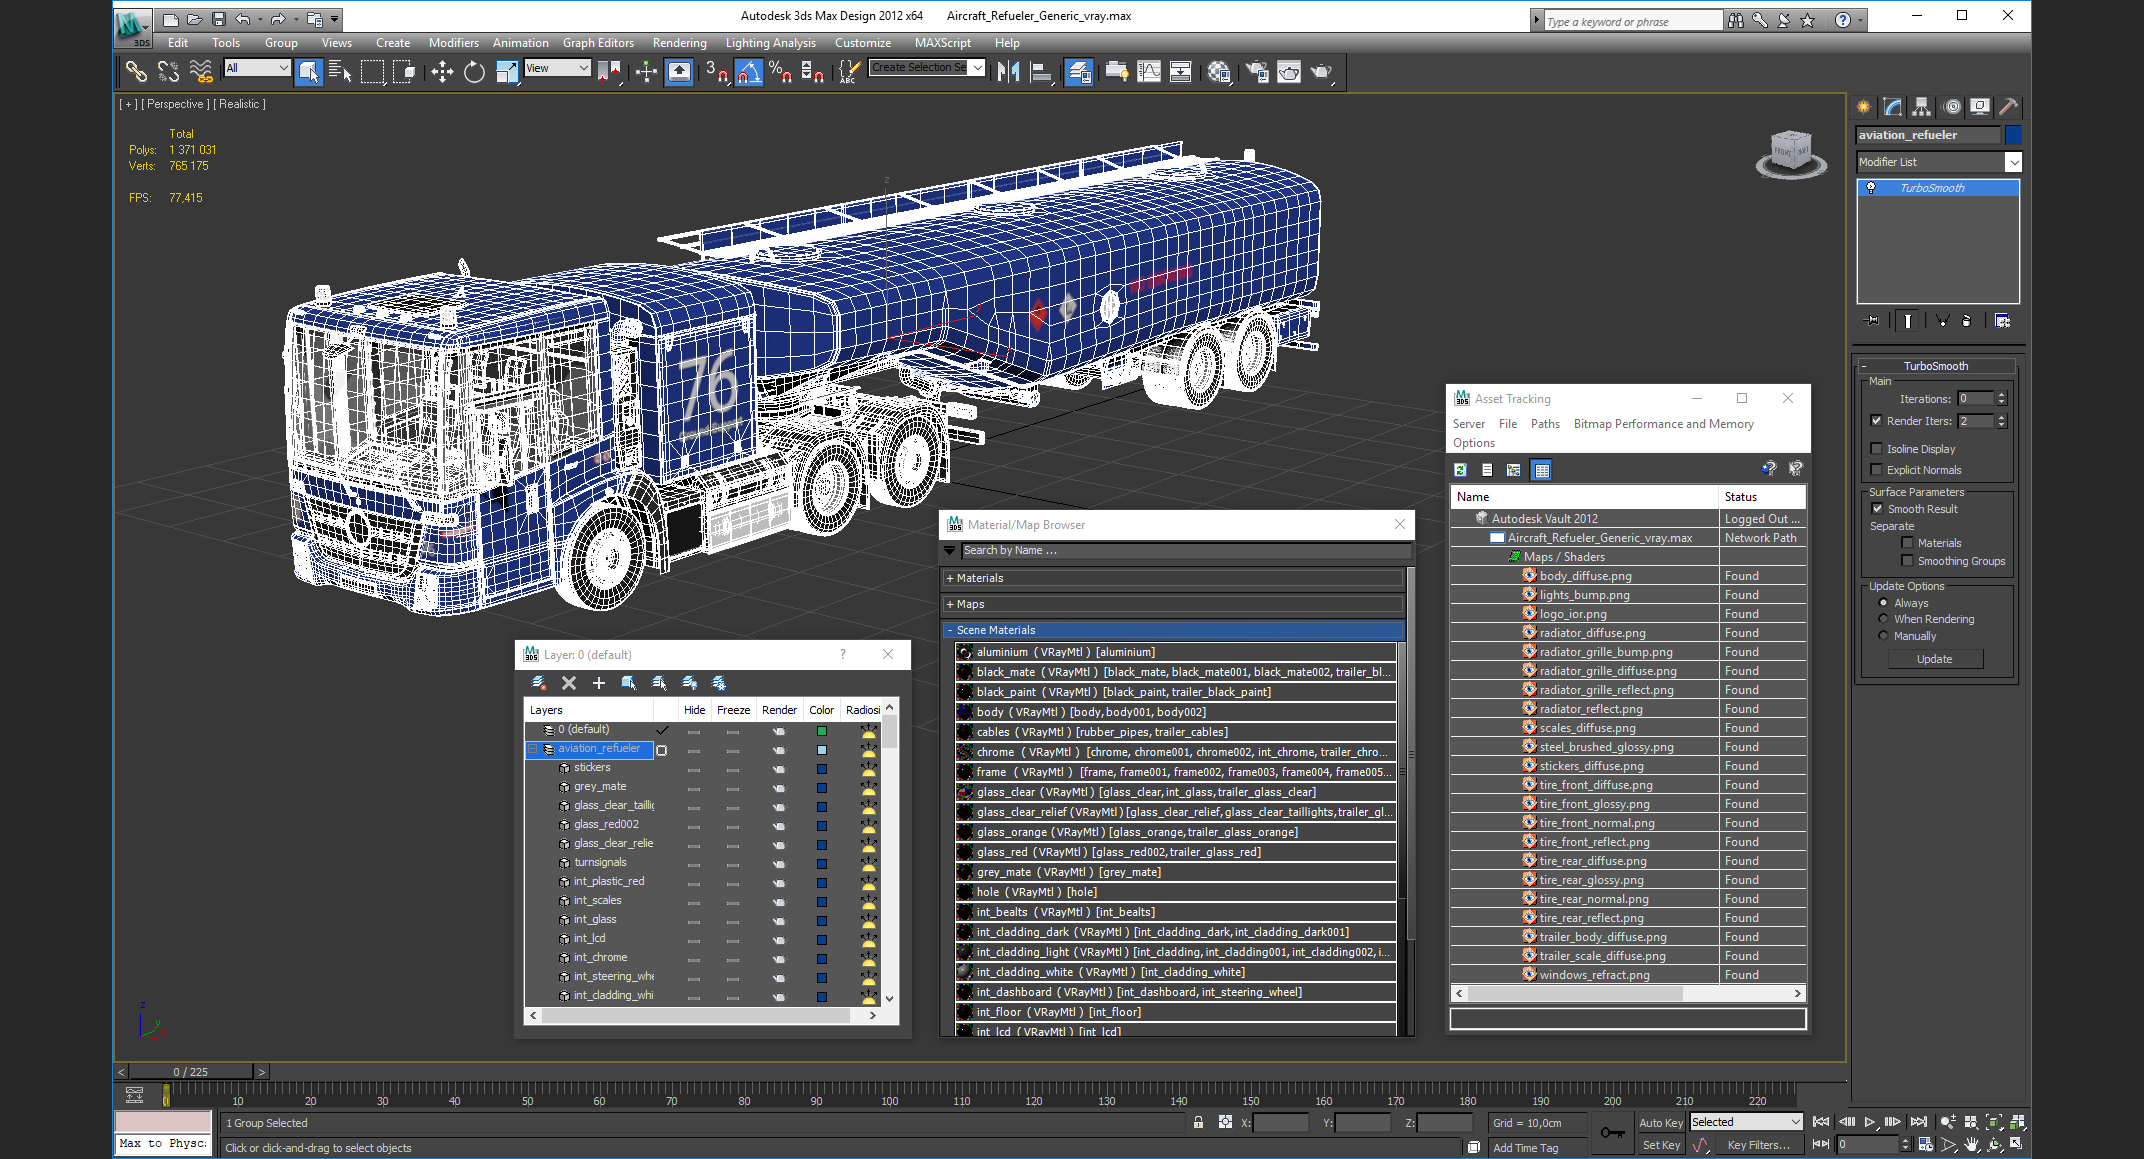Open the Modifier List dropdown
This screenshot has width=2144, height=1159.
coord(1939,162)
